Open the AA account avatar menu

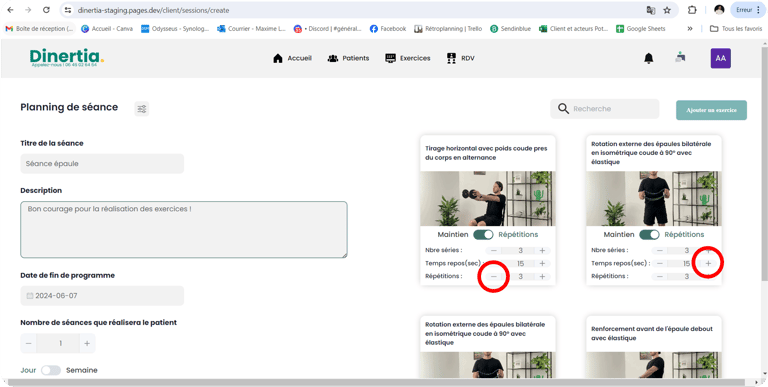coord(720,58)
